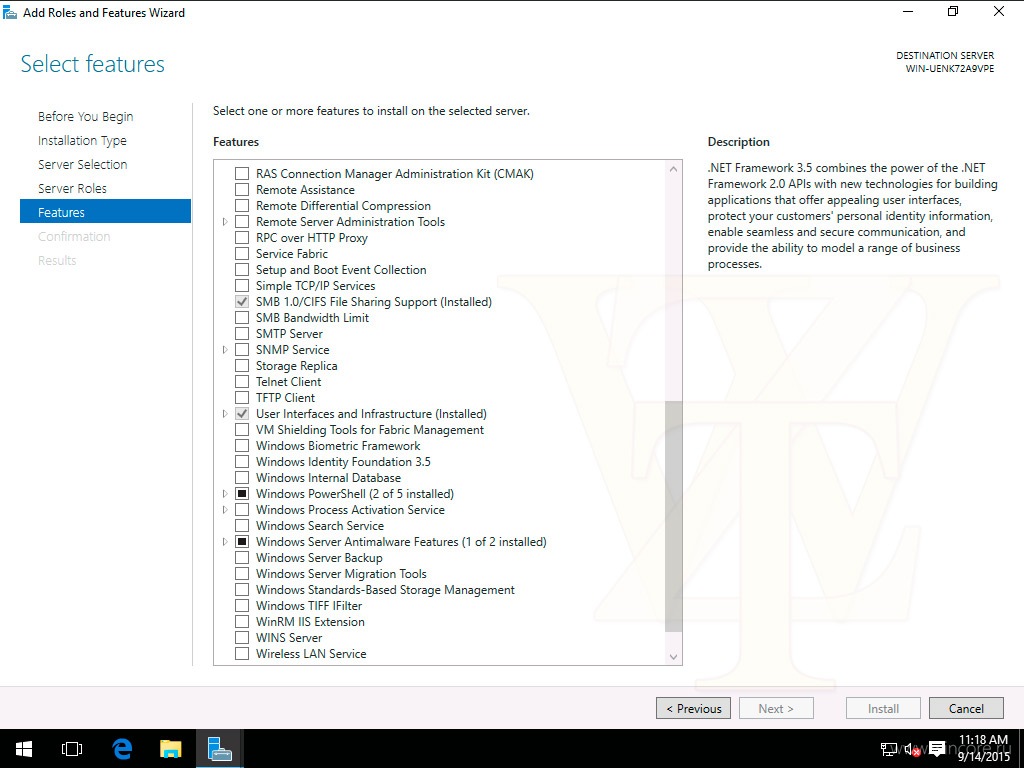Select SMB 1.0/CIFS File Sharing Support row
Screen dimensions: 1024x768
click(374, 302)
